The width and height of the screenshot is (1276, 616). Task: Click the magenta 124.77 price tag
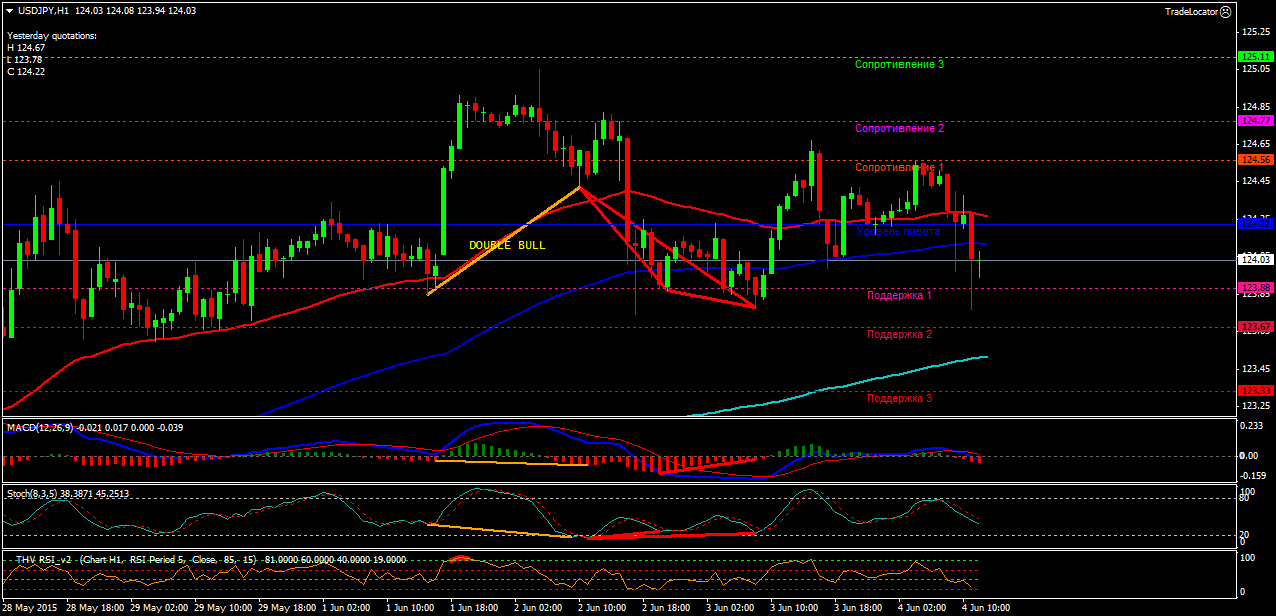tap(1254, 120)
